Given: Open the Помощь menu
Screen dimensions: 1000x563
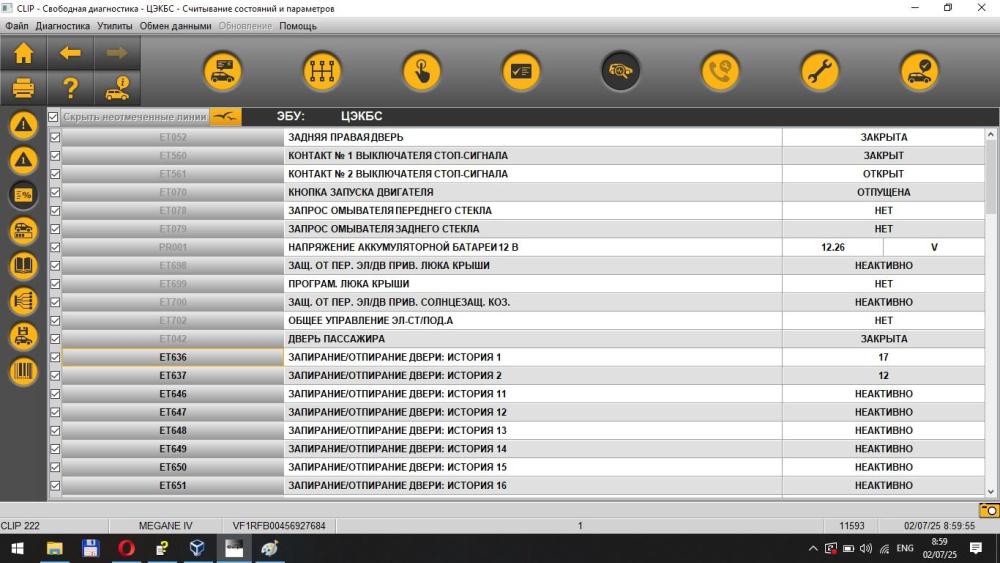Looking at the screenshot, I should pos(298,26).
